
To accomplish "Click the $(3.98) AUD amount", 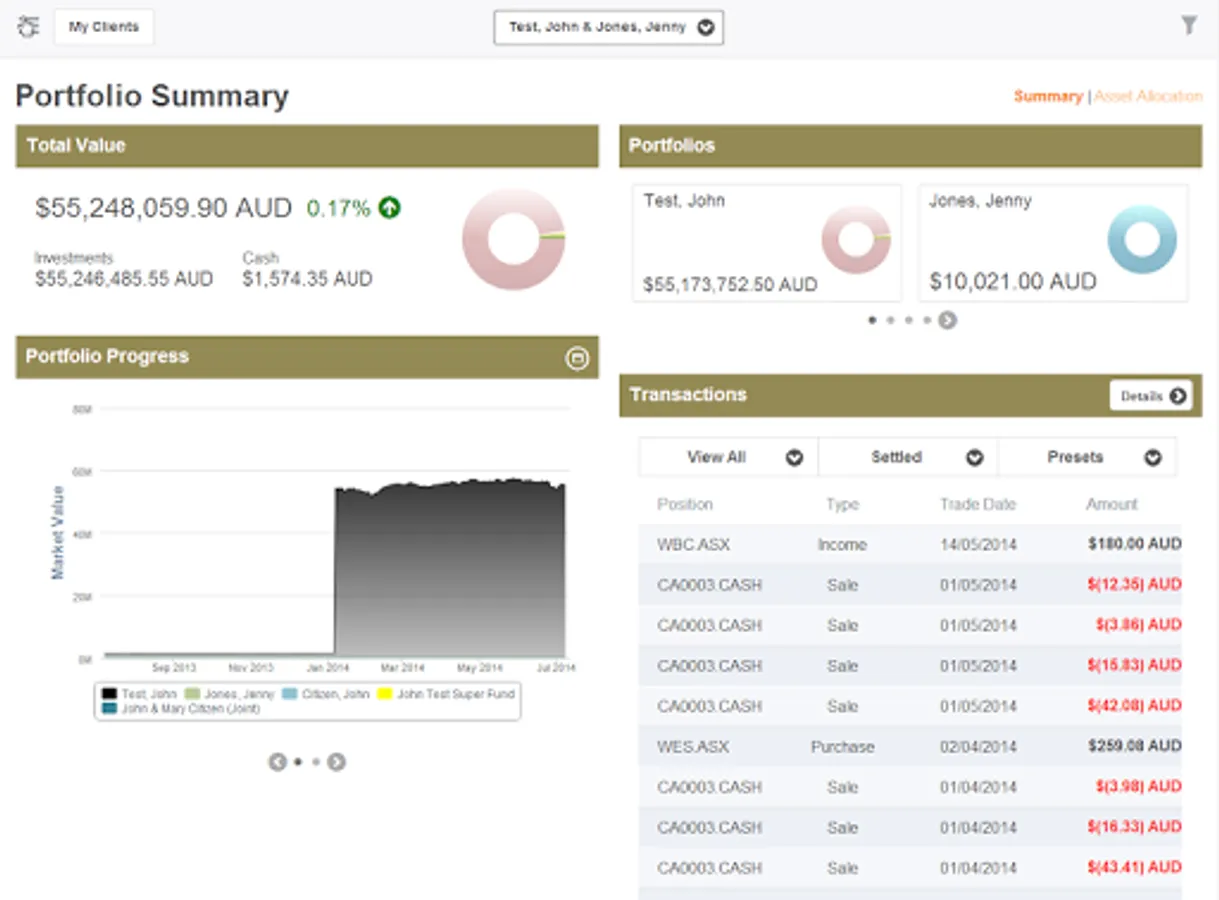I will 1138,787.
